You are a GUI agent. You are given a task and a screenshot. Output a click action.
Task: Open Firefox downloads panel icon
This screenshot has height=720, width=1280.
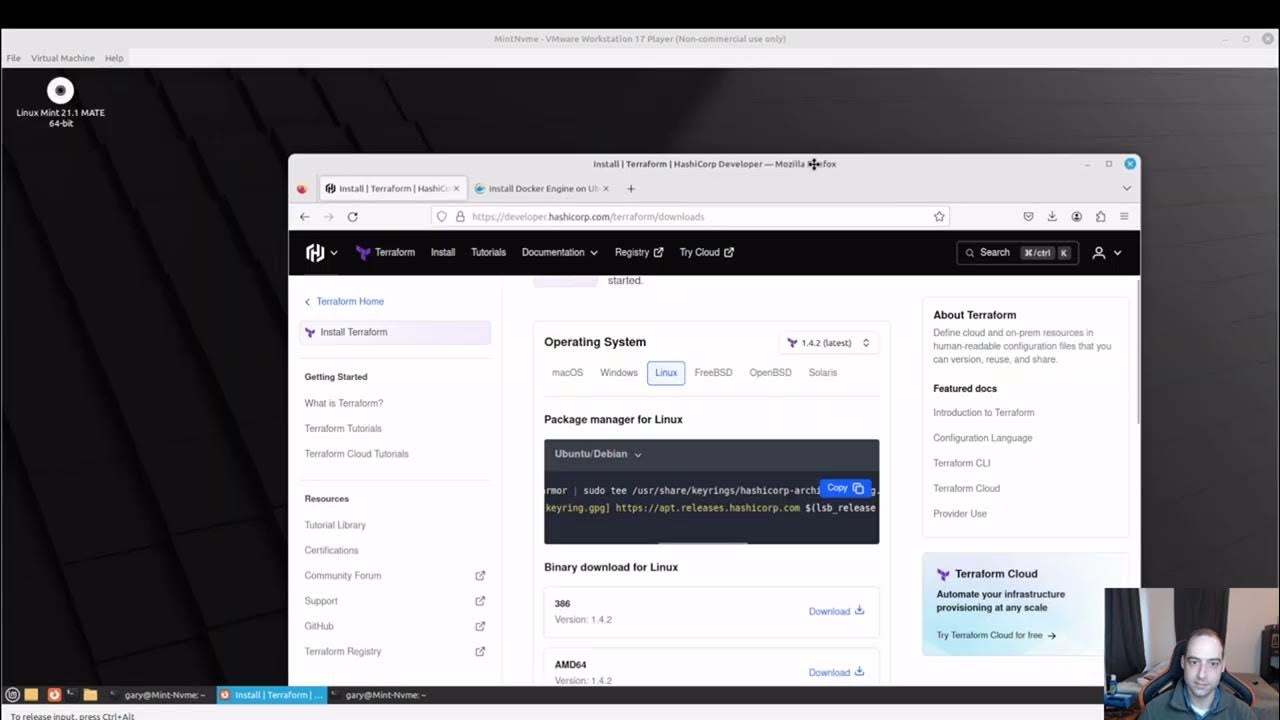pos(1052,216)
